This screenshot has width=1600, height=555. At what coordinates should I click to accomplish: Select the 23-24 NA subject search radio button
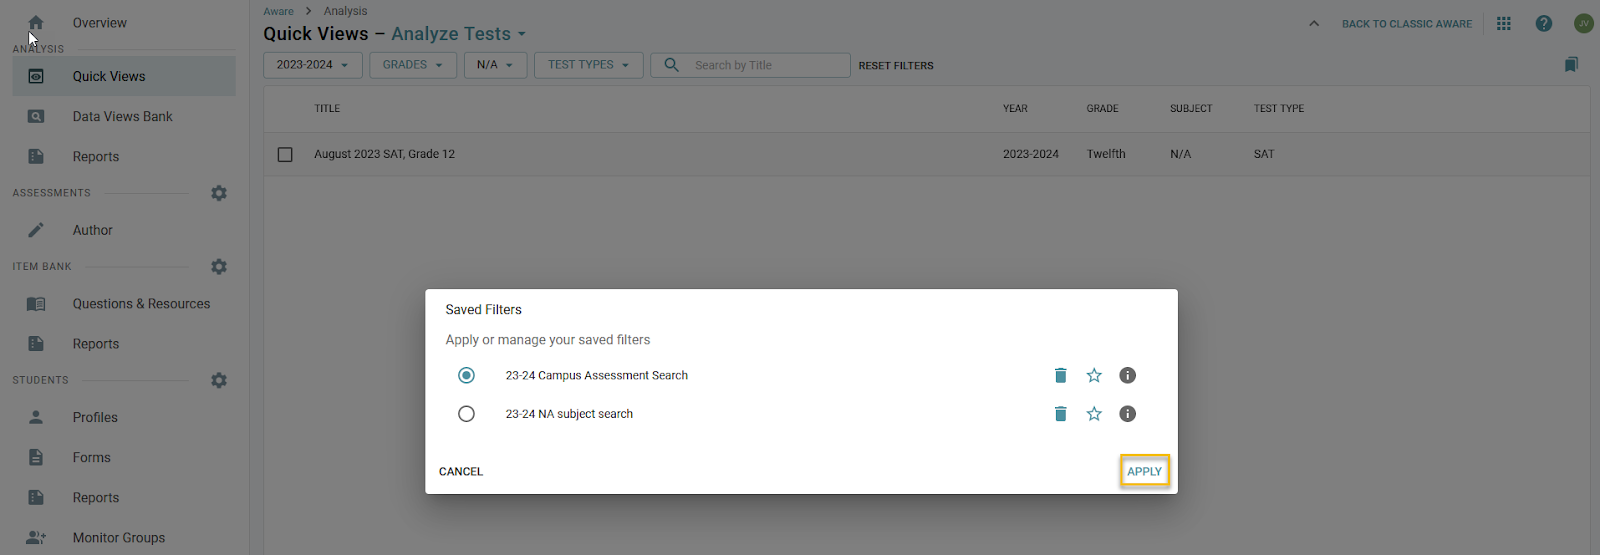[466, 414]
